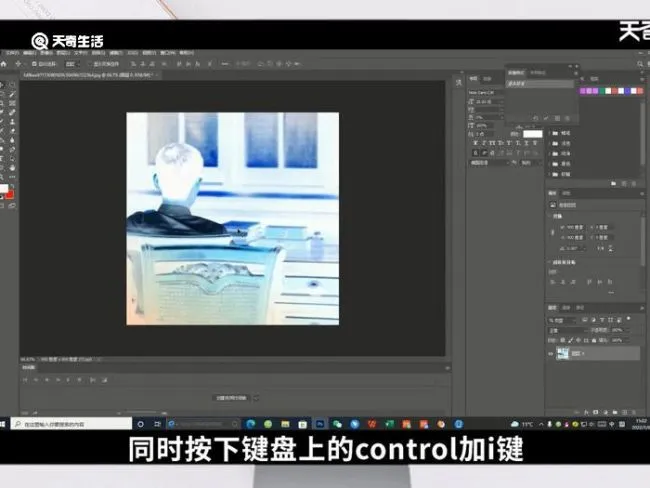
Task: Open the Edit Toolbar three-dots icon
Action: 12,177
